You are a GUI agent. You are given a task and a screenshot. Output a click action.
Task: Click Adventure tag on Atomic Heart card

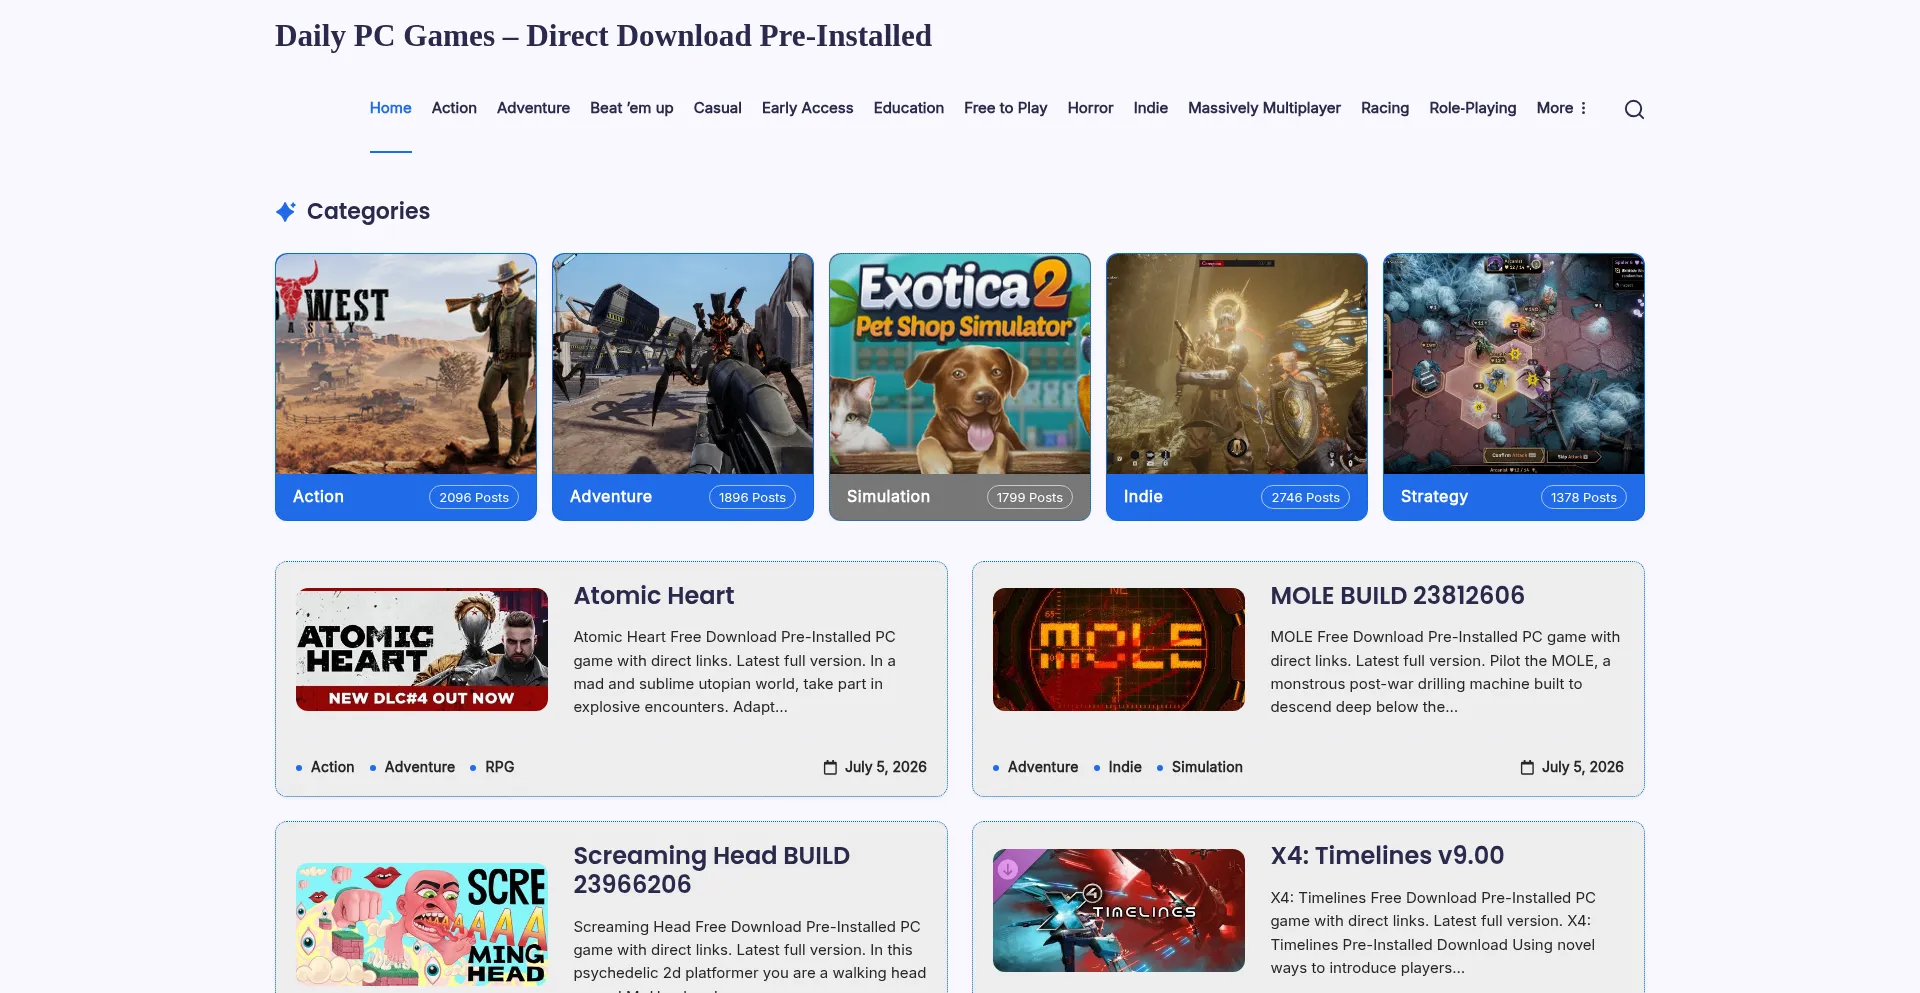(x=420, y=767)
